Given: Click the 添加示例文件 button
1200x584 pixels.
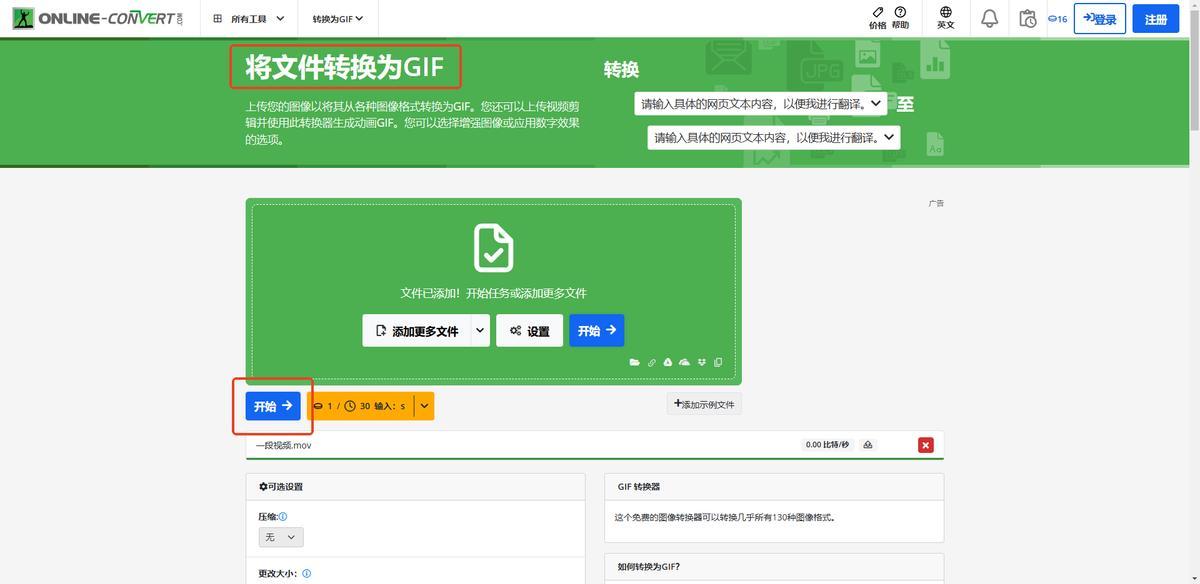Looking at the screenshot, I should pos(704,404).
